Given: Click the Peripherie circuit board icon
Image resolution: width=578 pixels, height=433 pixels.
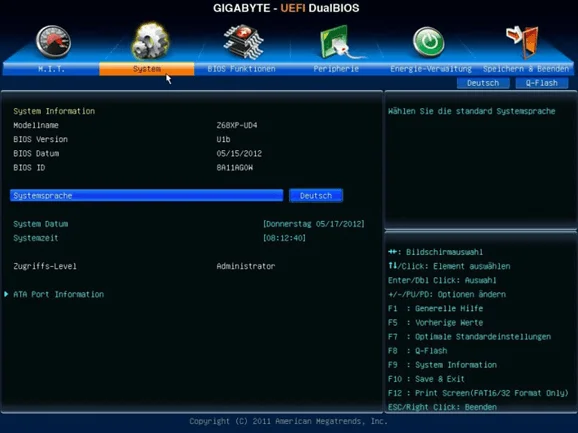Looking at the screenshot, I should pyautogui.click(x=338, y=42).
